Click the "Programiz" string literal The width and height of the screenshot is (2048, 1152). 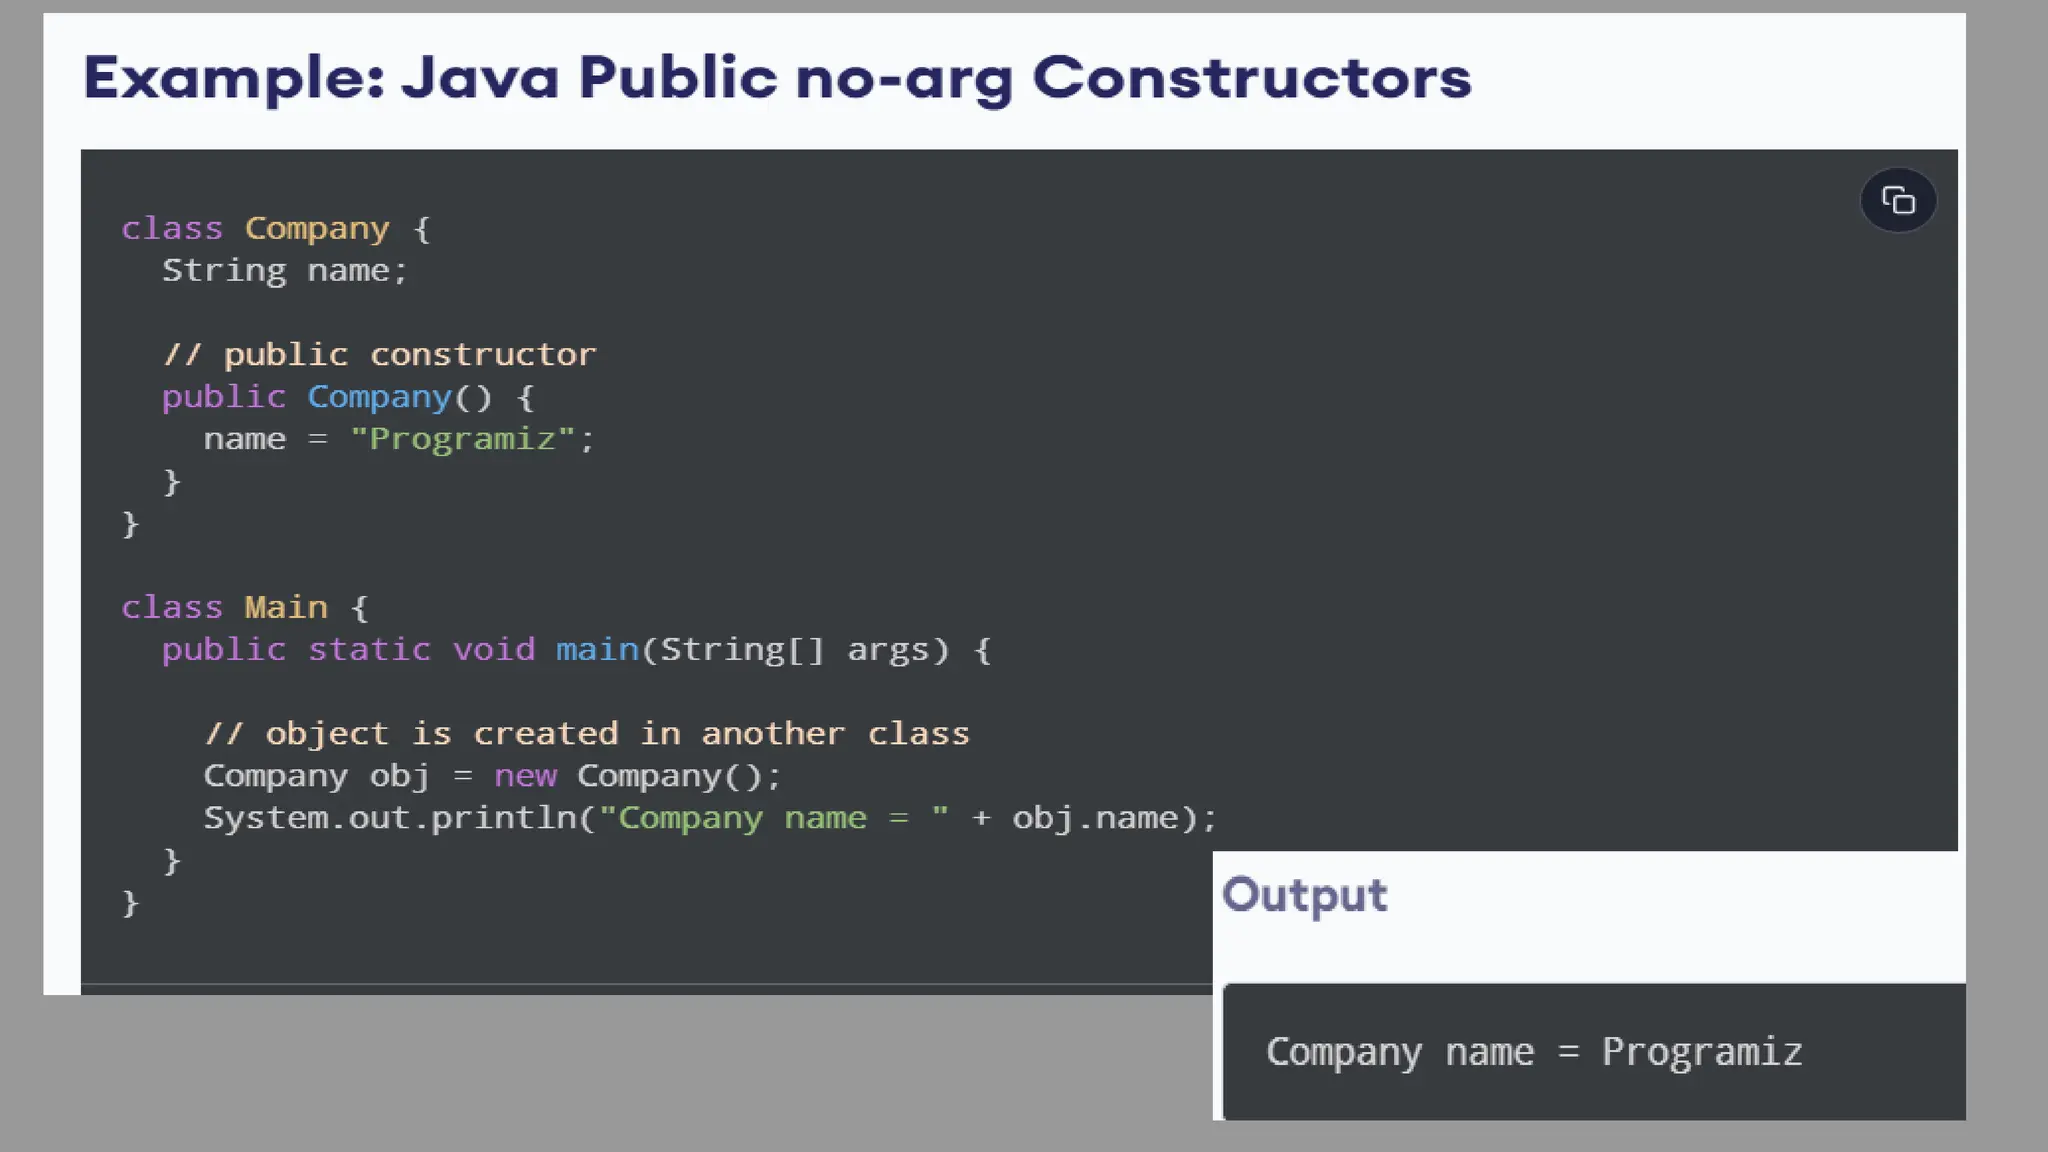point(462,439)
